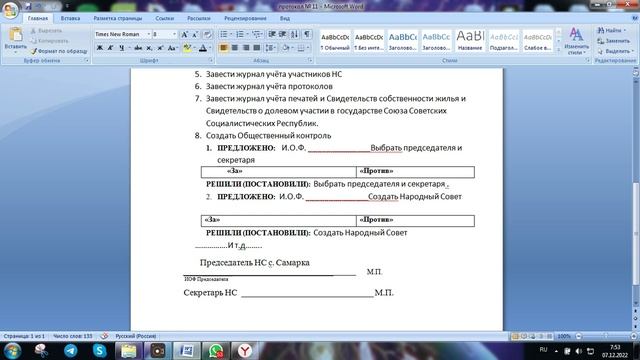Click zoom out minus button
Viewport: 640px width, 360px height.
point(578,336)
